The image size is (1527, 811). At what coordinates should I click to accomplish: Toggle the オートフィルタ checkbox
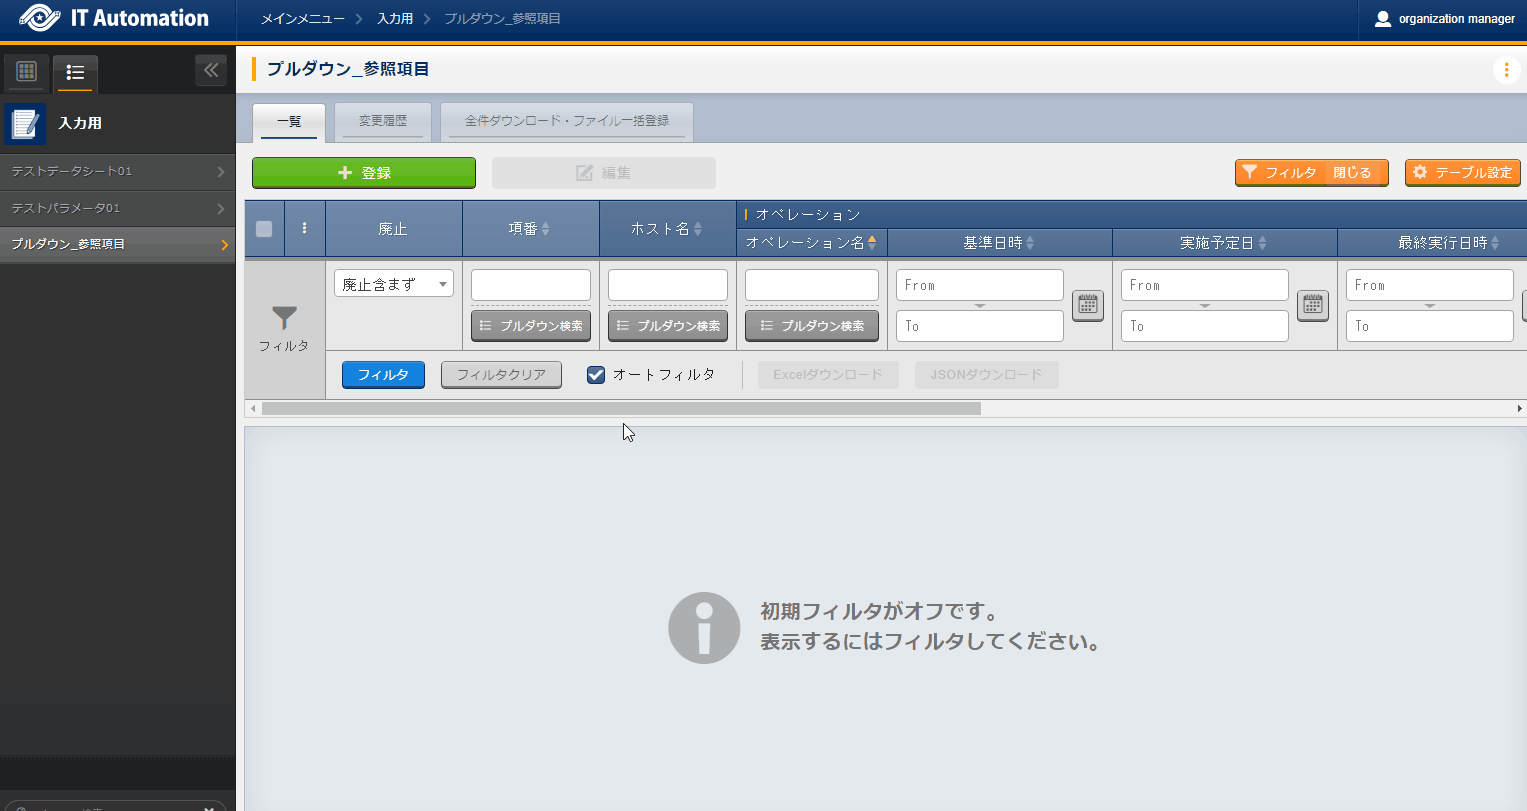(x=596, y=375)
